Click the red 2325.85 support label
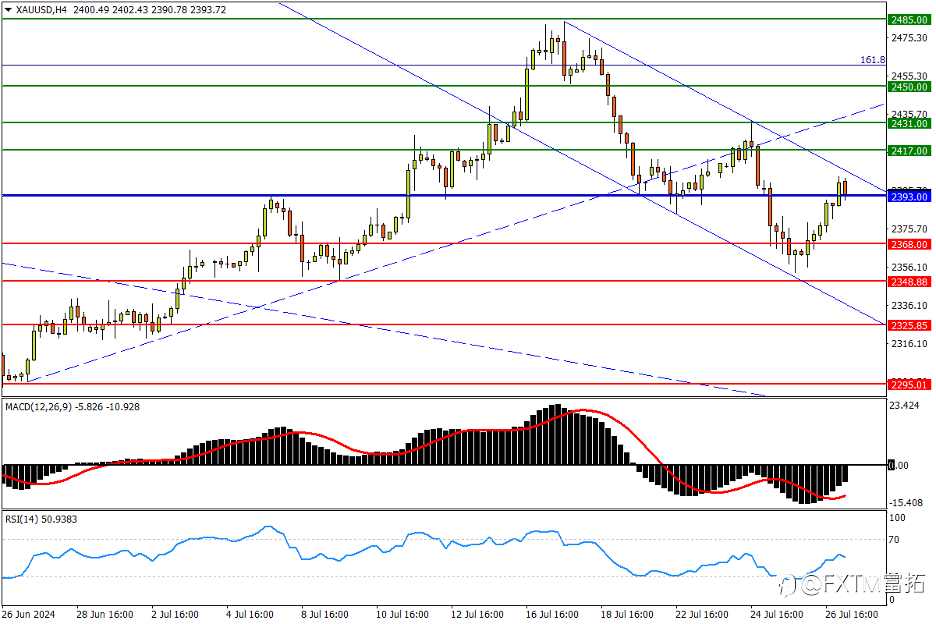This screenshot has height=624, width=936. 909,325
